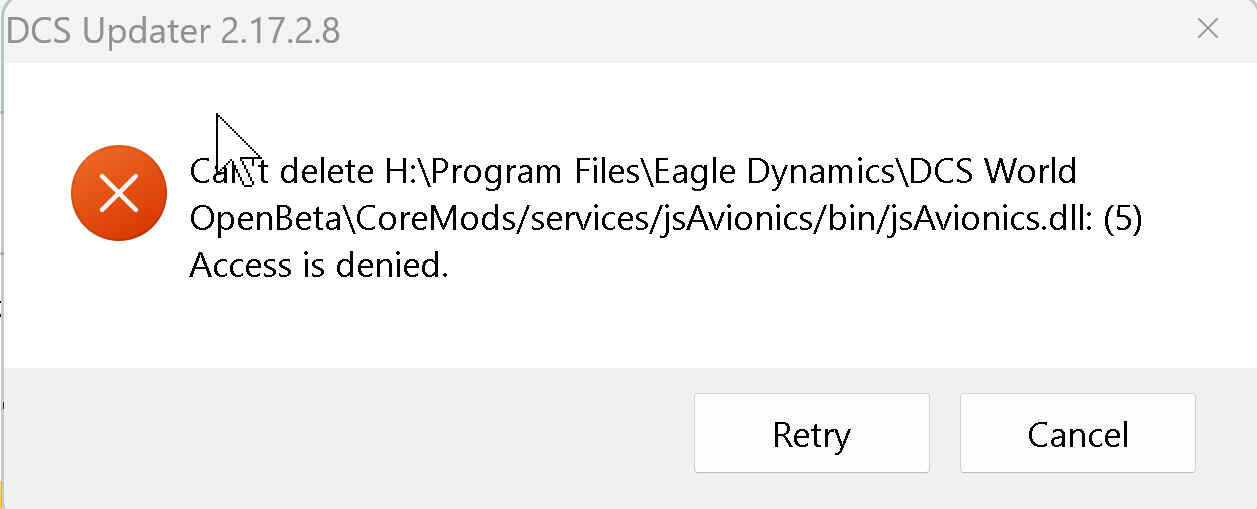Click the empty title bar area of dialog
The image size is (1257, 509).
coord(760,30)
